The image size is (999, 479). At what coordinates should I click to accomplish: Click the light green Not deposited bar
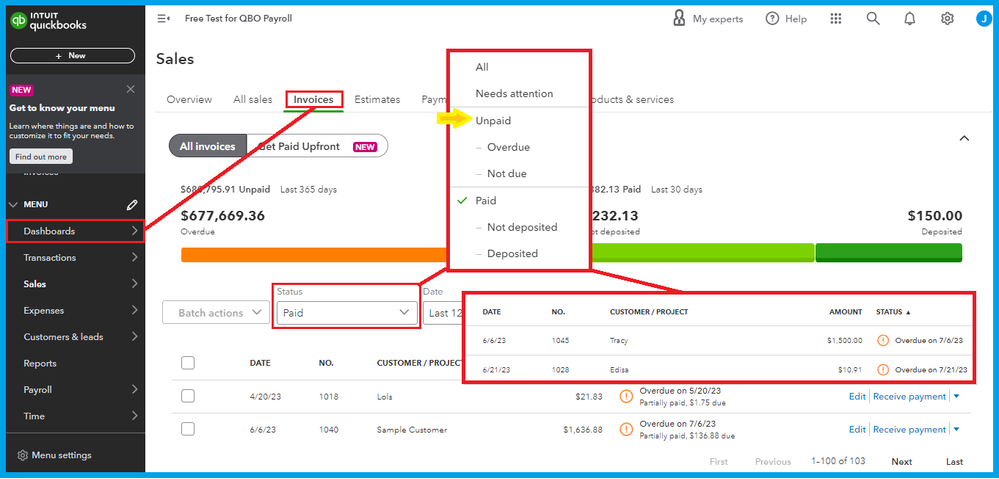(703, 253)
